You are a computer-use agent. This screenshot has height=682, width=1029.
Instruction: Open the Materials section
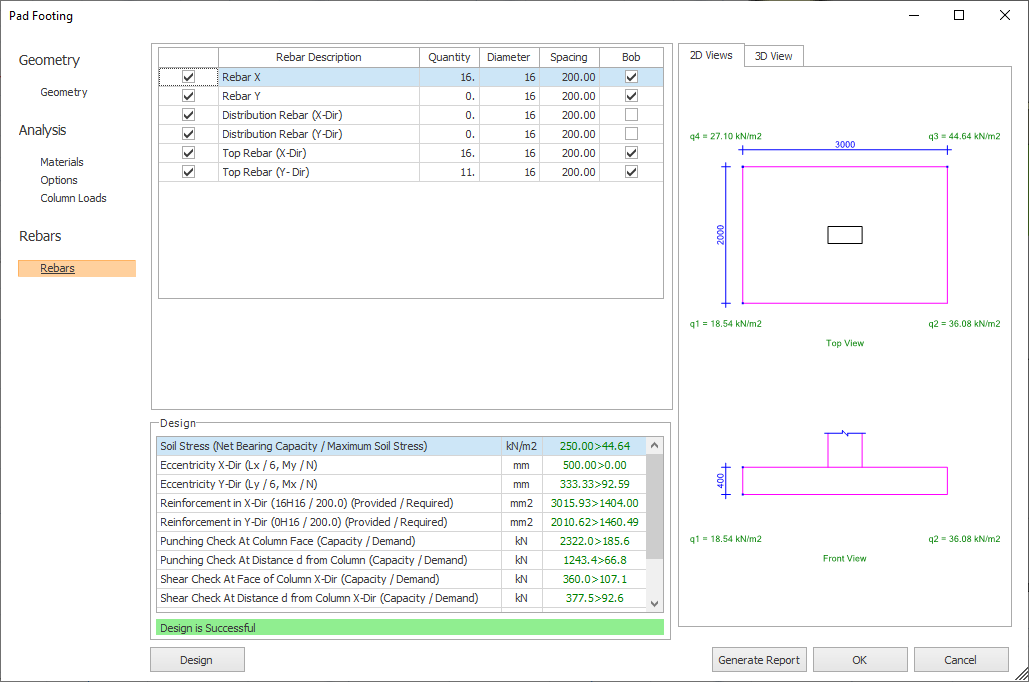(x=62, y=162)
